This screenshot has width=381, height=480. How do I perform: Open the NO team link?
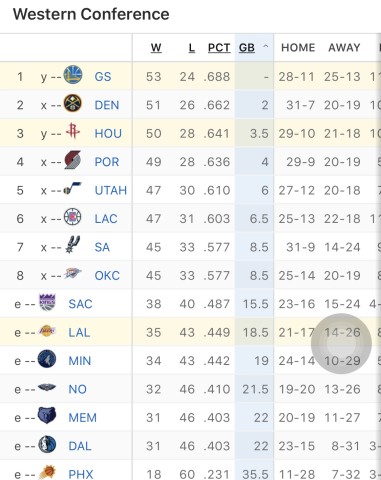click(77, 389)
